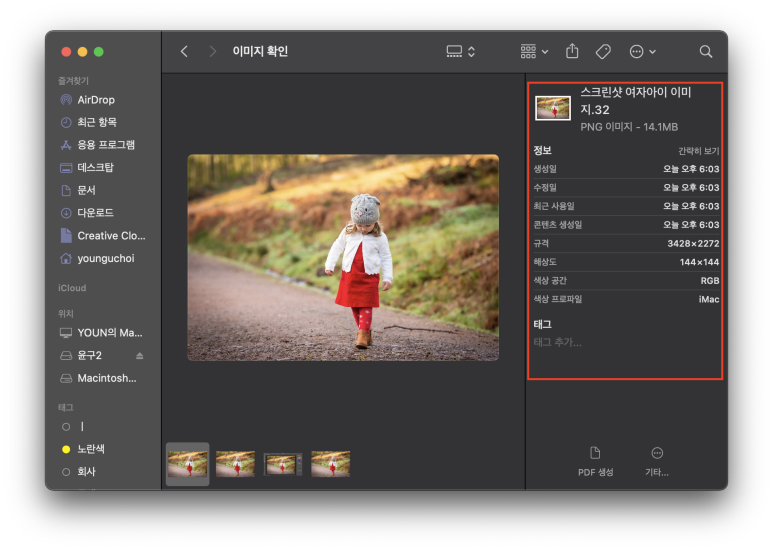
Task: Select the fourth thumbnail in the strip
Action: [330, 464]
